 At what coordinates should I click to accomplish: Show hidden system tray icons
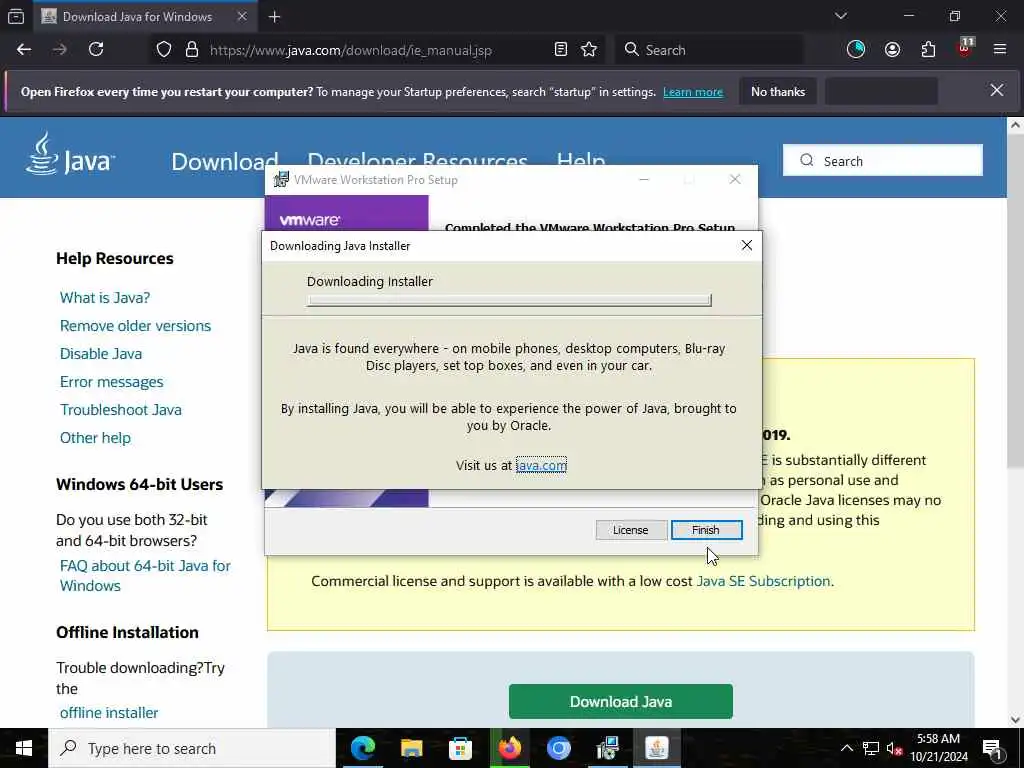(846, 748)
